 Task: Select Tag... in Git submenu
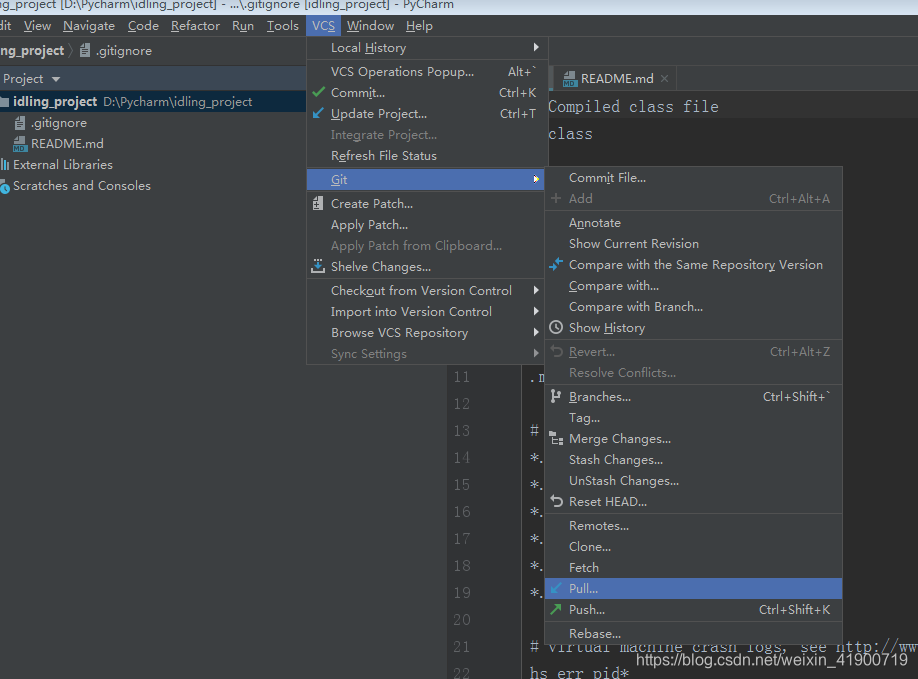click(694, 417)
